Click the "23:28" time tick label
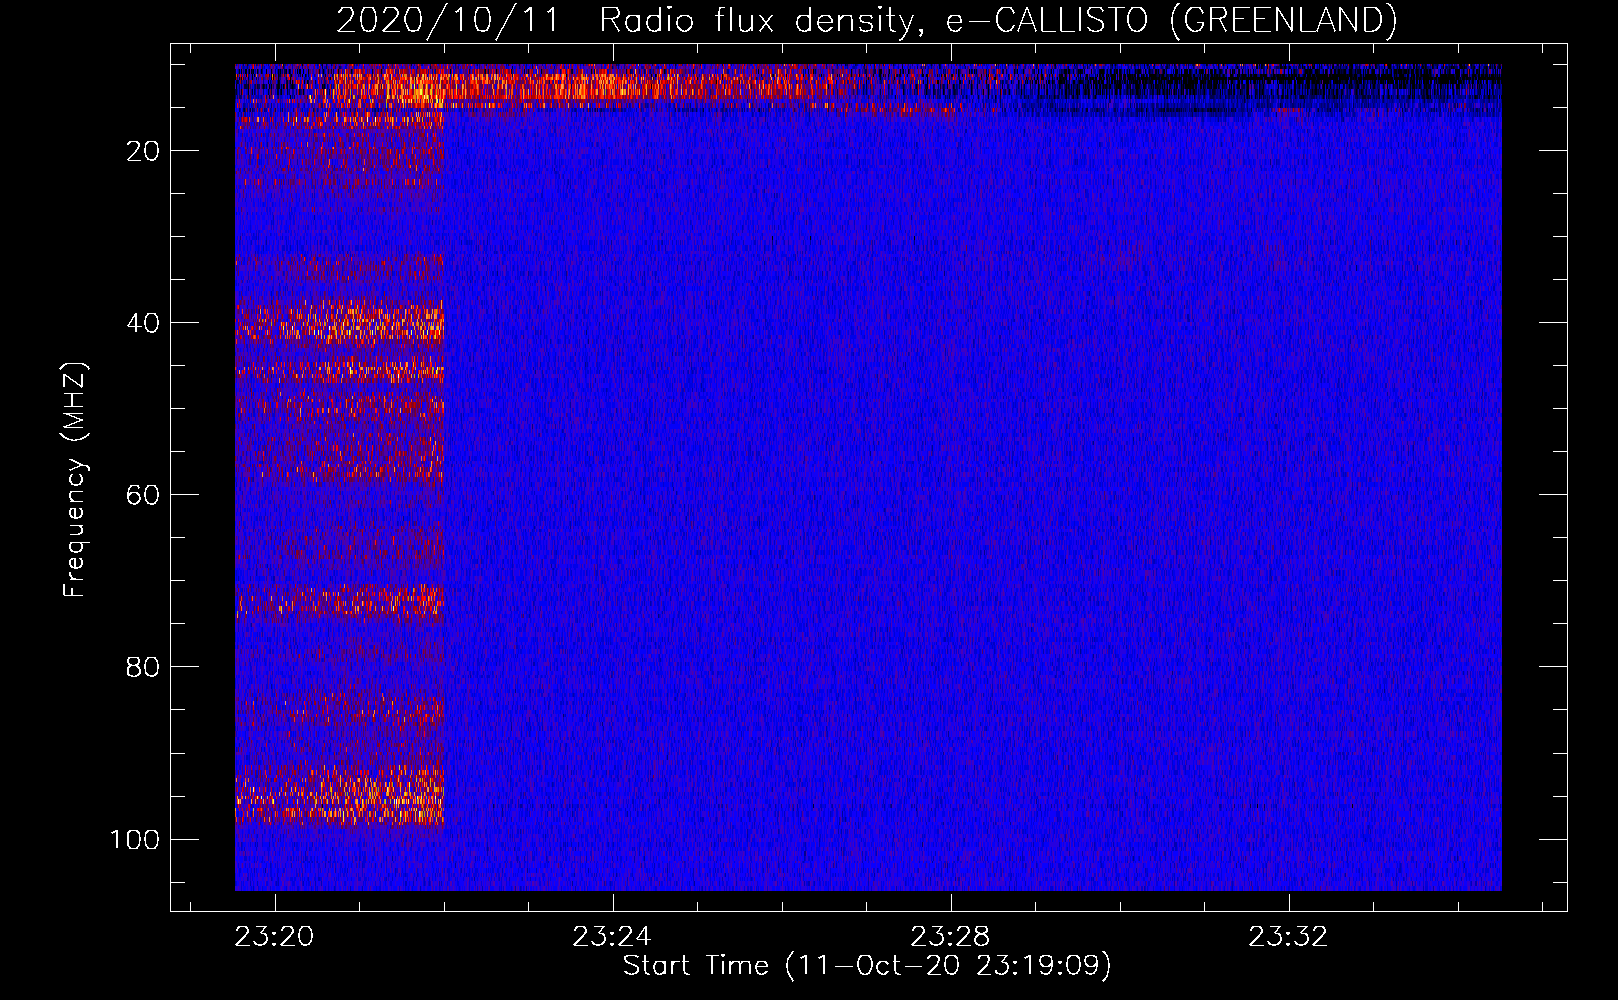1618x1000 pixels. tap(950, 937)
